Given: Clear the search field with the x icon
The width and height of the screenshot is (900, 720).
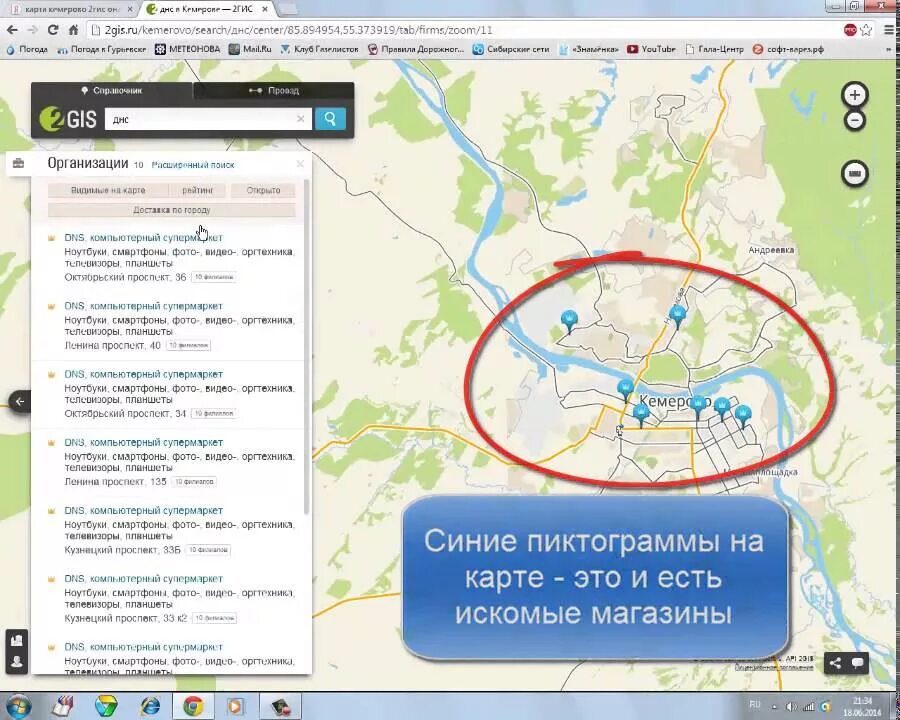Looking at the screenshot, I should (300, 119).
